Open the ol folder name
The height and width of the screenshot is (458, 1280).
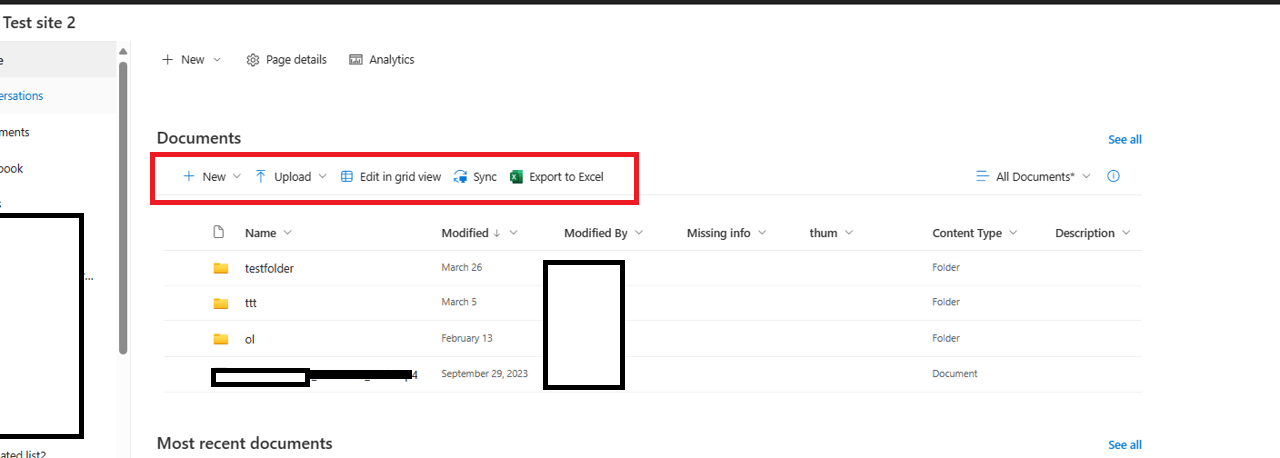(250, 339)
